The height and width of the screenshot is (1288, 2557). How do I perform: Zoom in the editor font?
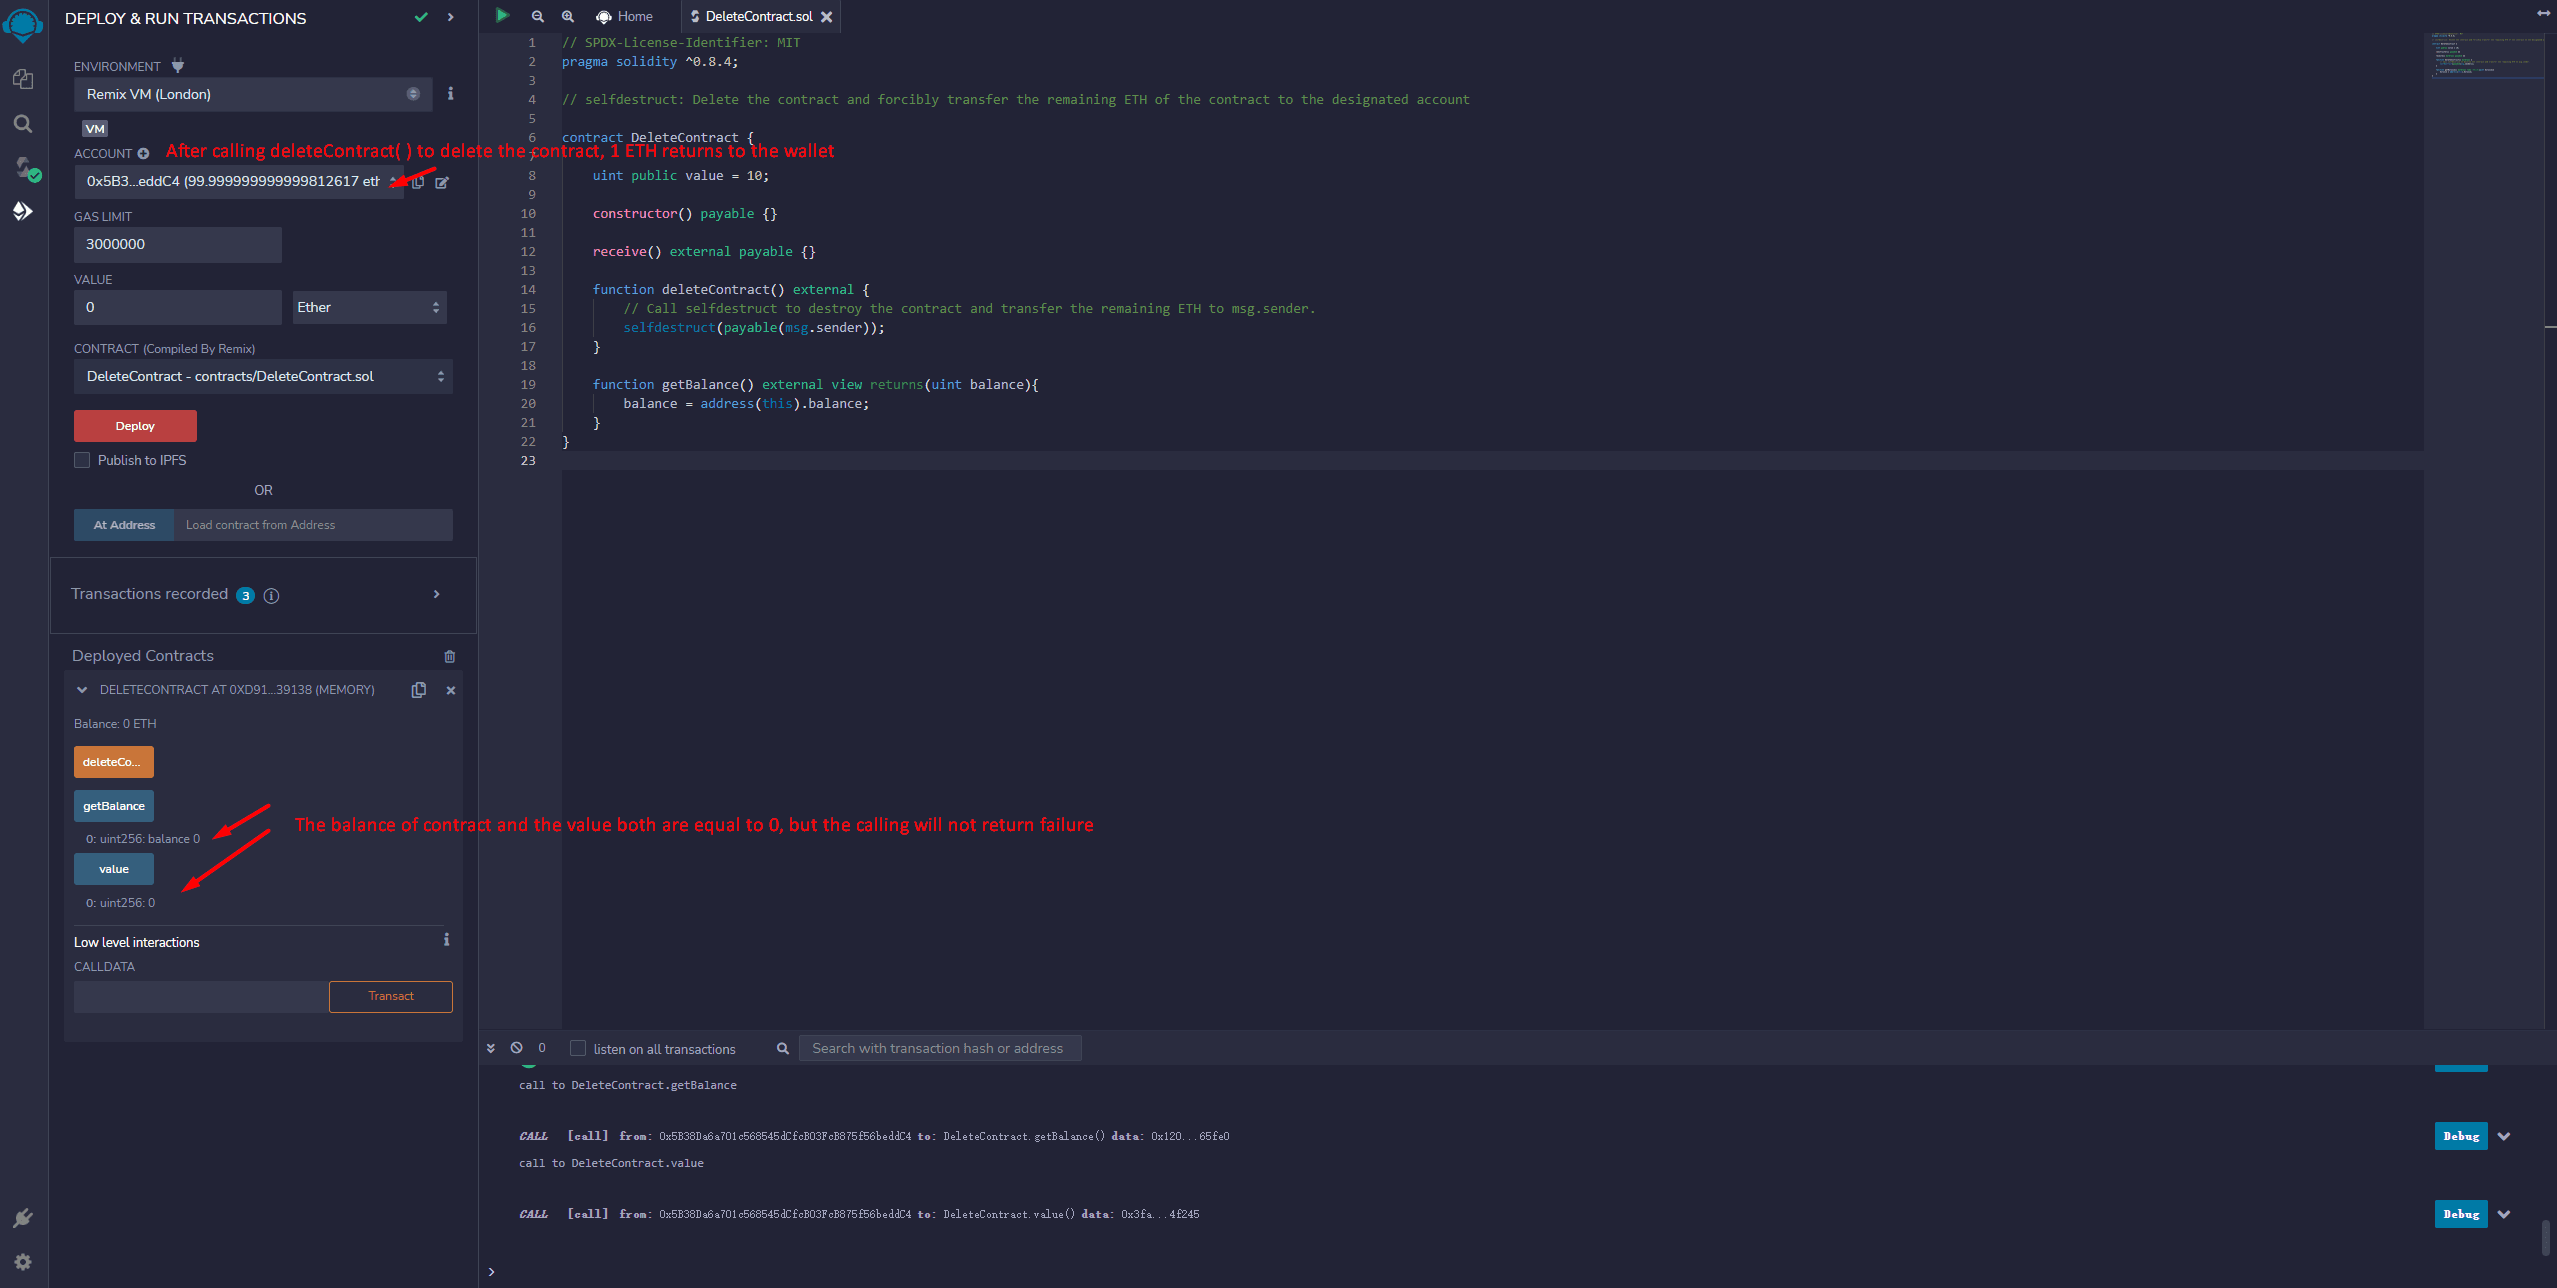[568, 16]
